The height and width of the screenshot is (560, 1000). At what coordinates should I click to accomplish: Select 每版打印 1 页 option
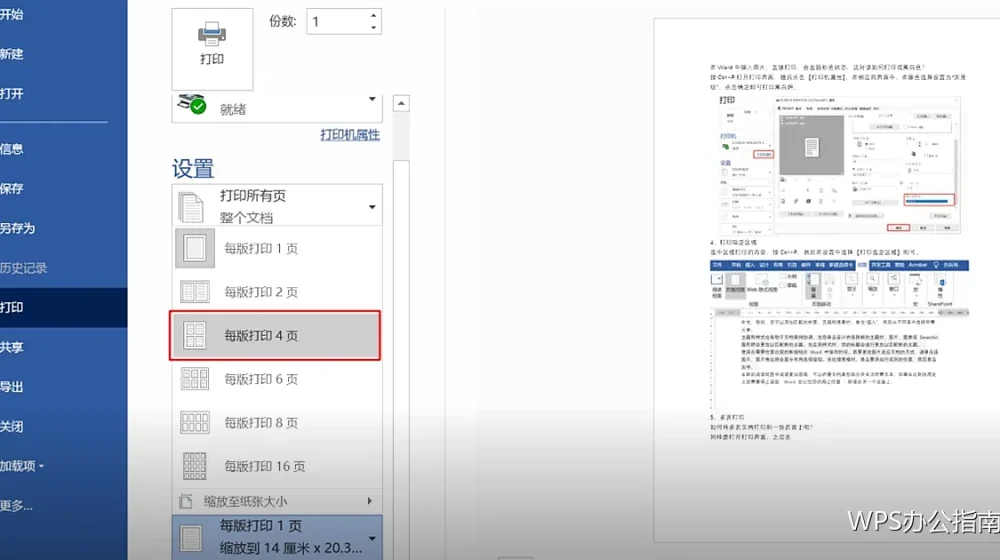pyautogui.click(x=277, y=248)
